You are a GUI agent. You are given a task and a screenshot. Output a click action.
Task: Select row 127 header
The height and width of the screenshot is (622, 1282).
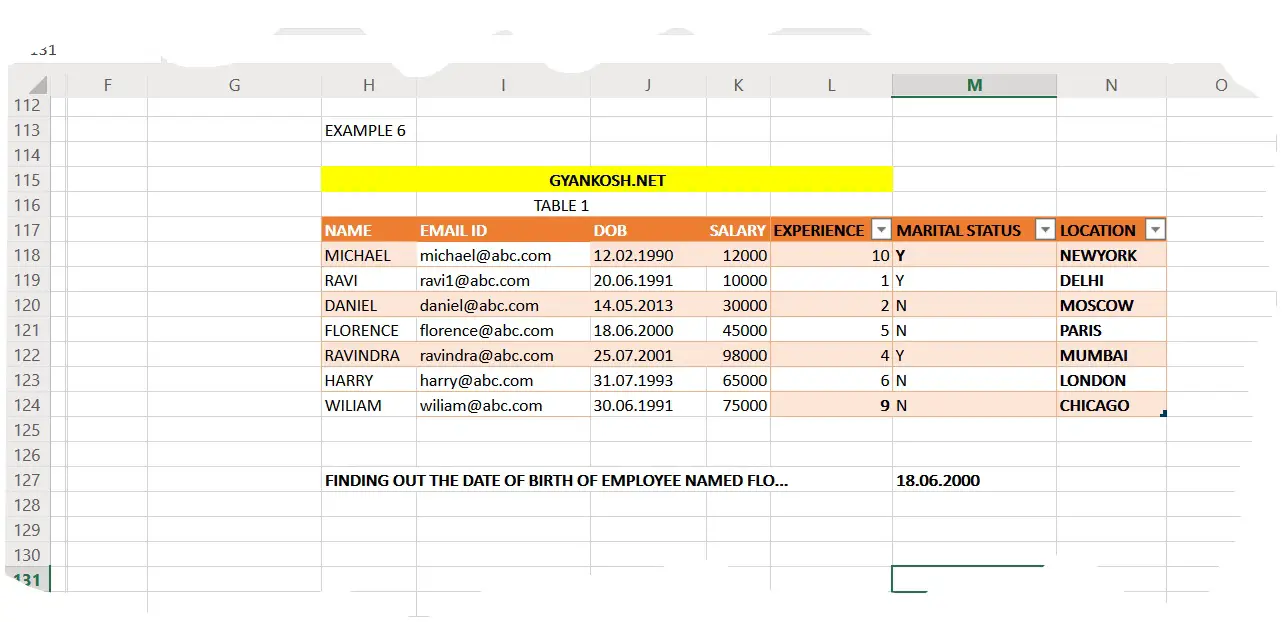point(28,480)
